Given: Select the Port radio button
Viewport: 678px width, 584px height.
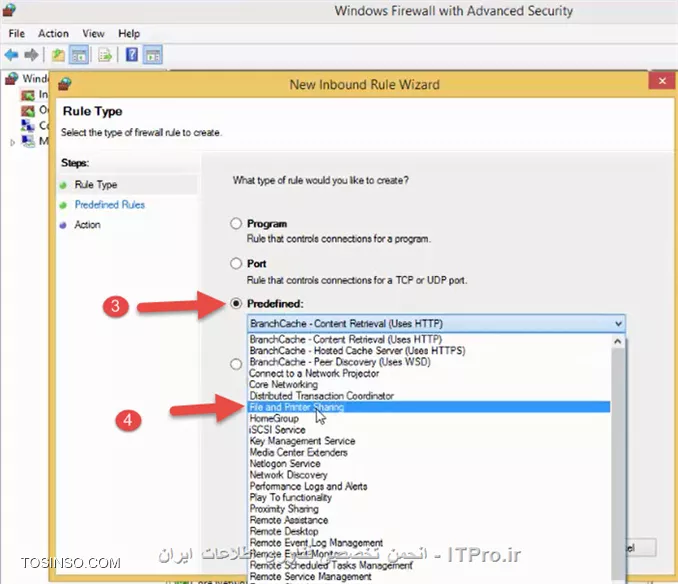Looking at the screenshot, I should tap(236, 263).
